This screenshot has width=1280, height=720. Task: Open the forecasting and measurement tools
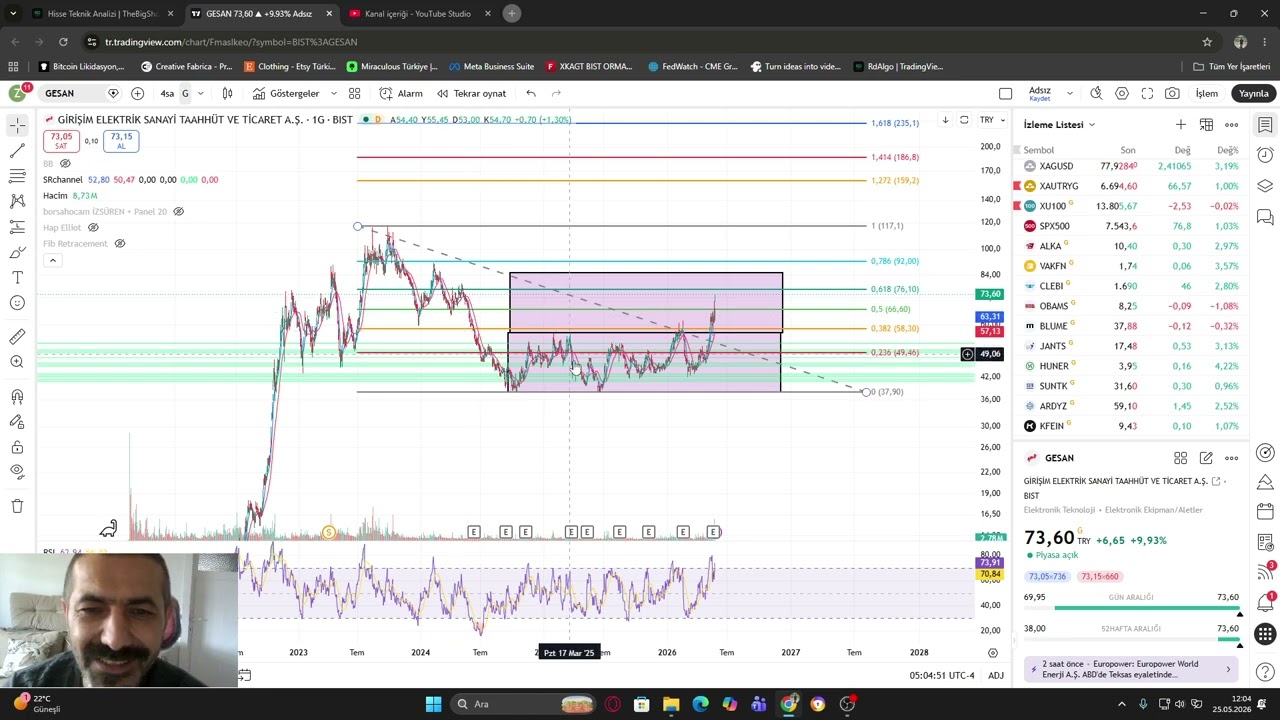17,227
